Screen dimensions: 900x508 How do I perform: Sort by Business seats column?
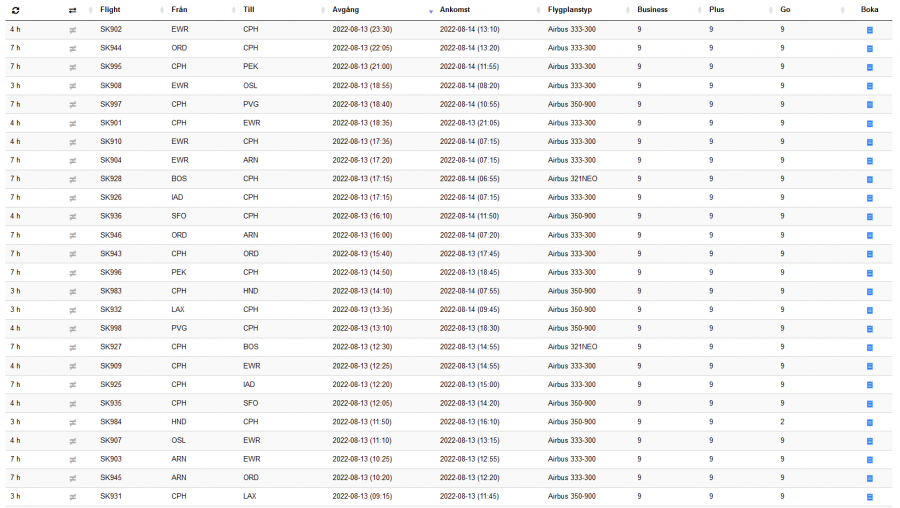point(653,10)
